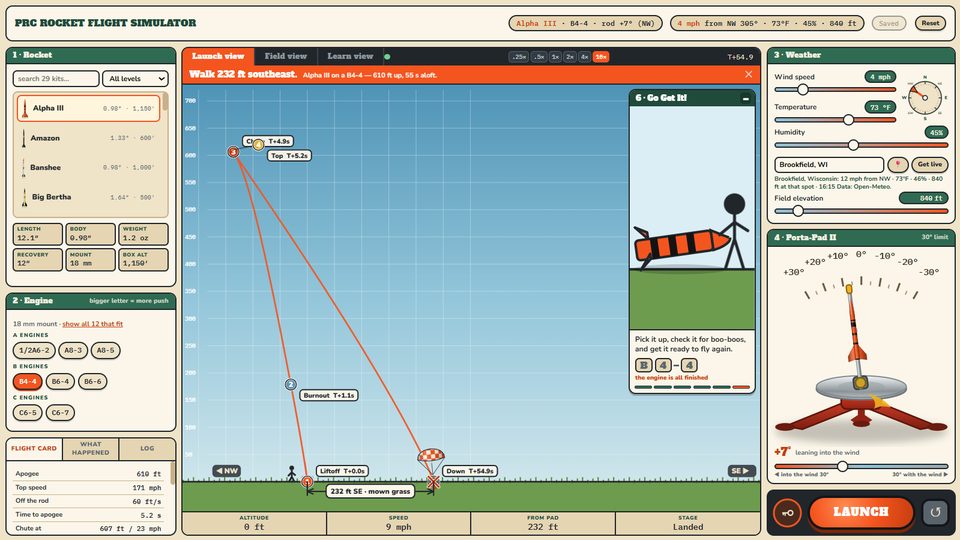Open the Flight Card tab

click(34, 449)
